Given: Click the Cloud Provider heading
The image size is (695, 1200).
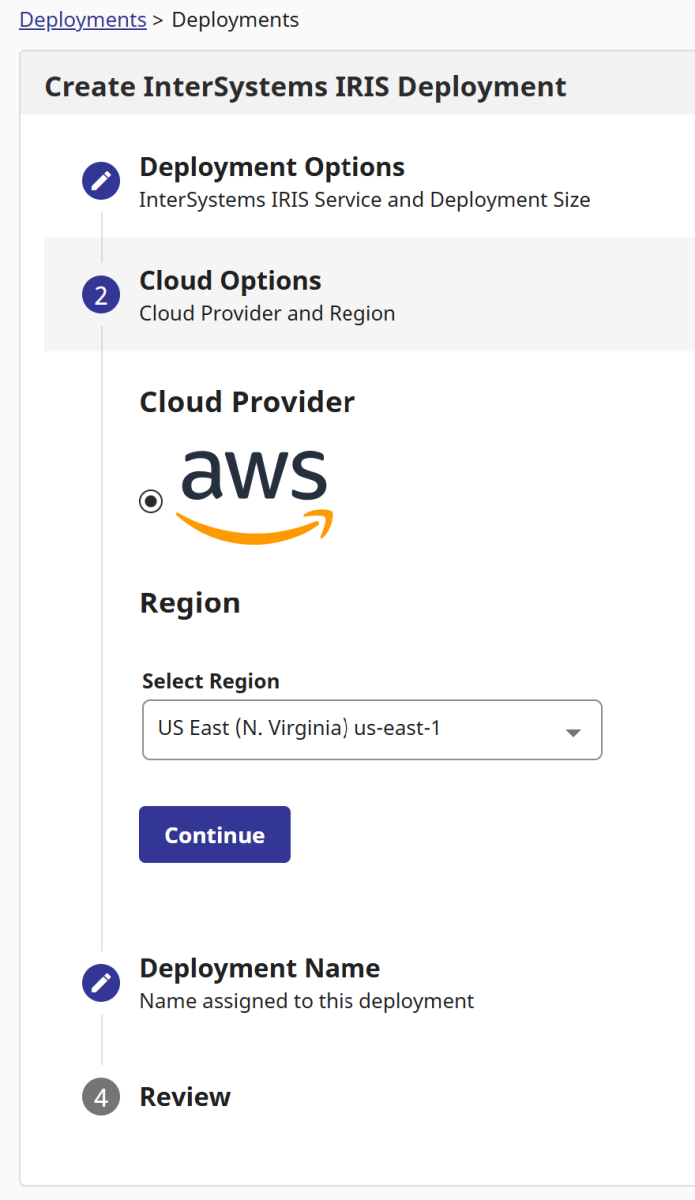Looking at the screenshot, I should coord(247,402).
